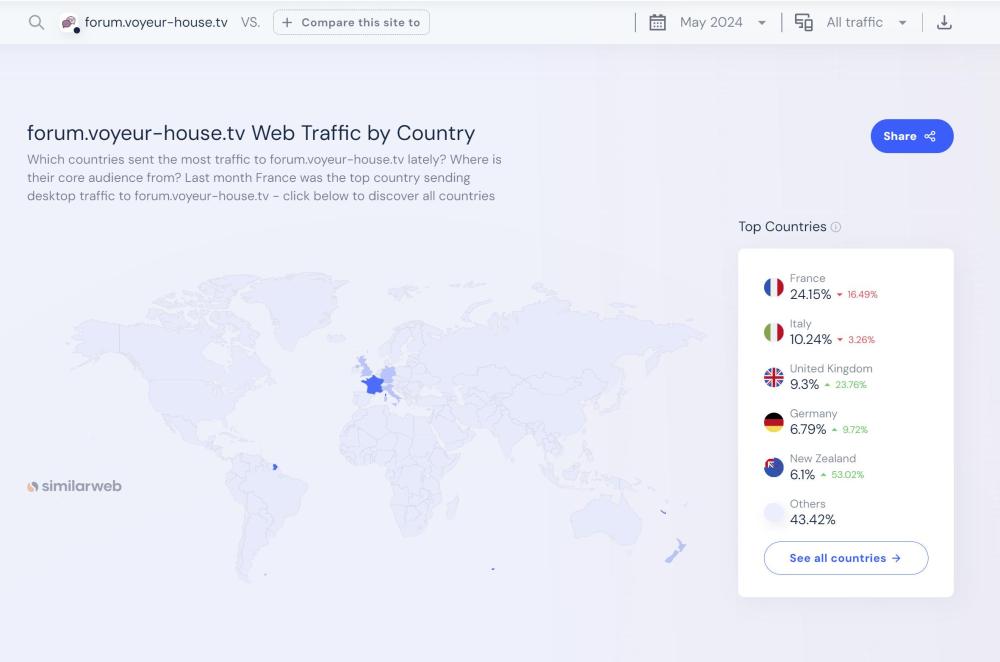Open the See all countries link
The height and width of the screenshot is (662, 1000).
(845, 558)
